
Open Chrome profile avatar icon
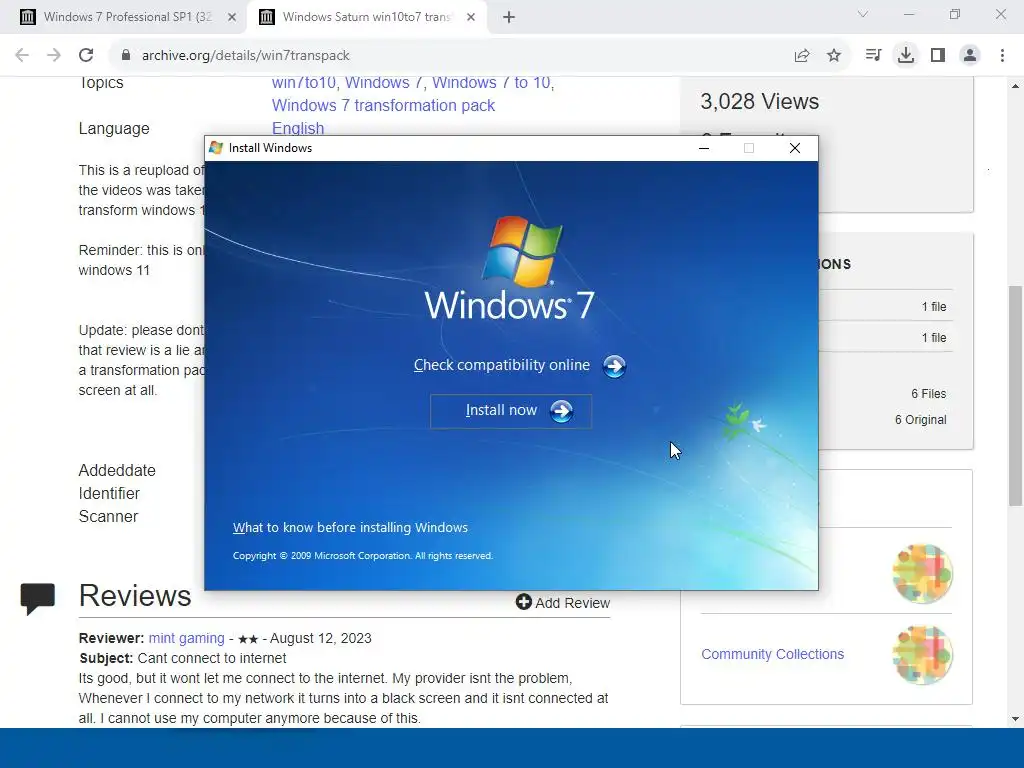pos(970,56)
